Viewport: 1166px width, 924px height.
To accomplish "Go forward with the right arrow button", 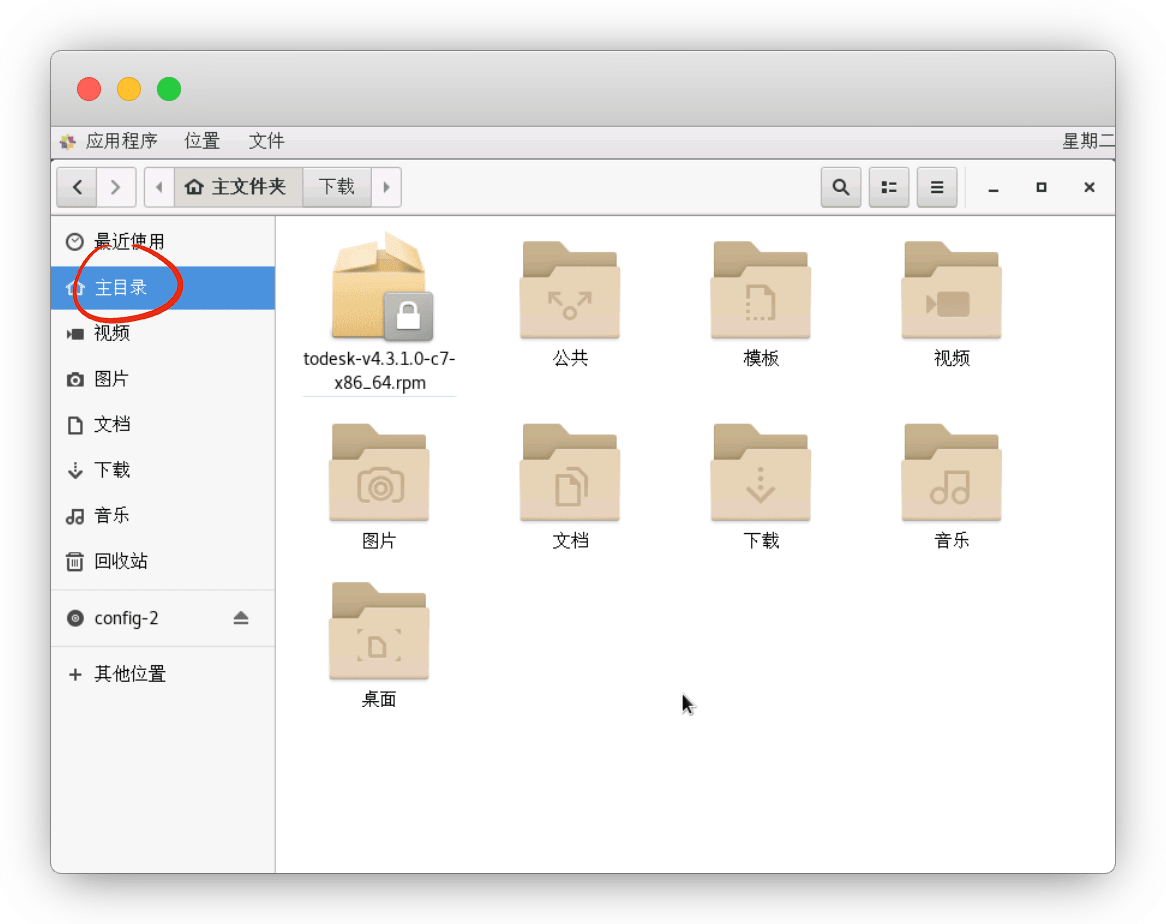I will [x=116, y=187].
